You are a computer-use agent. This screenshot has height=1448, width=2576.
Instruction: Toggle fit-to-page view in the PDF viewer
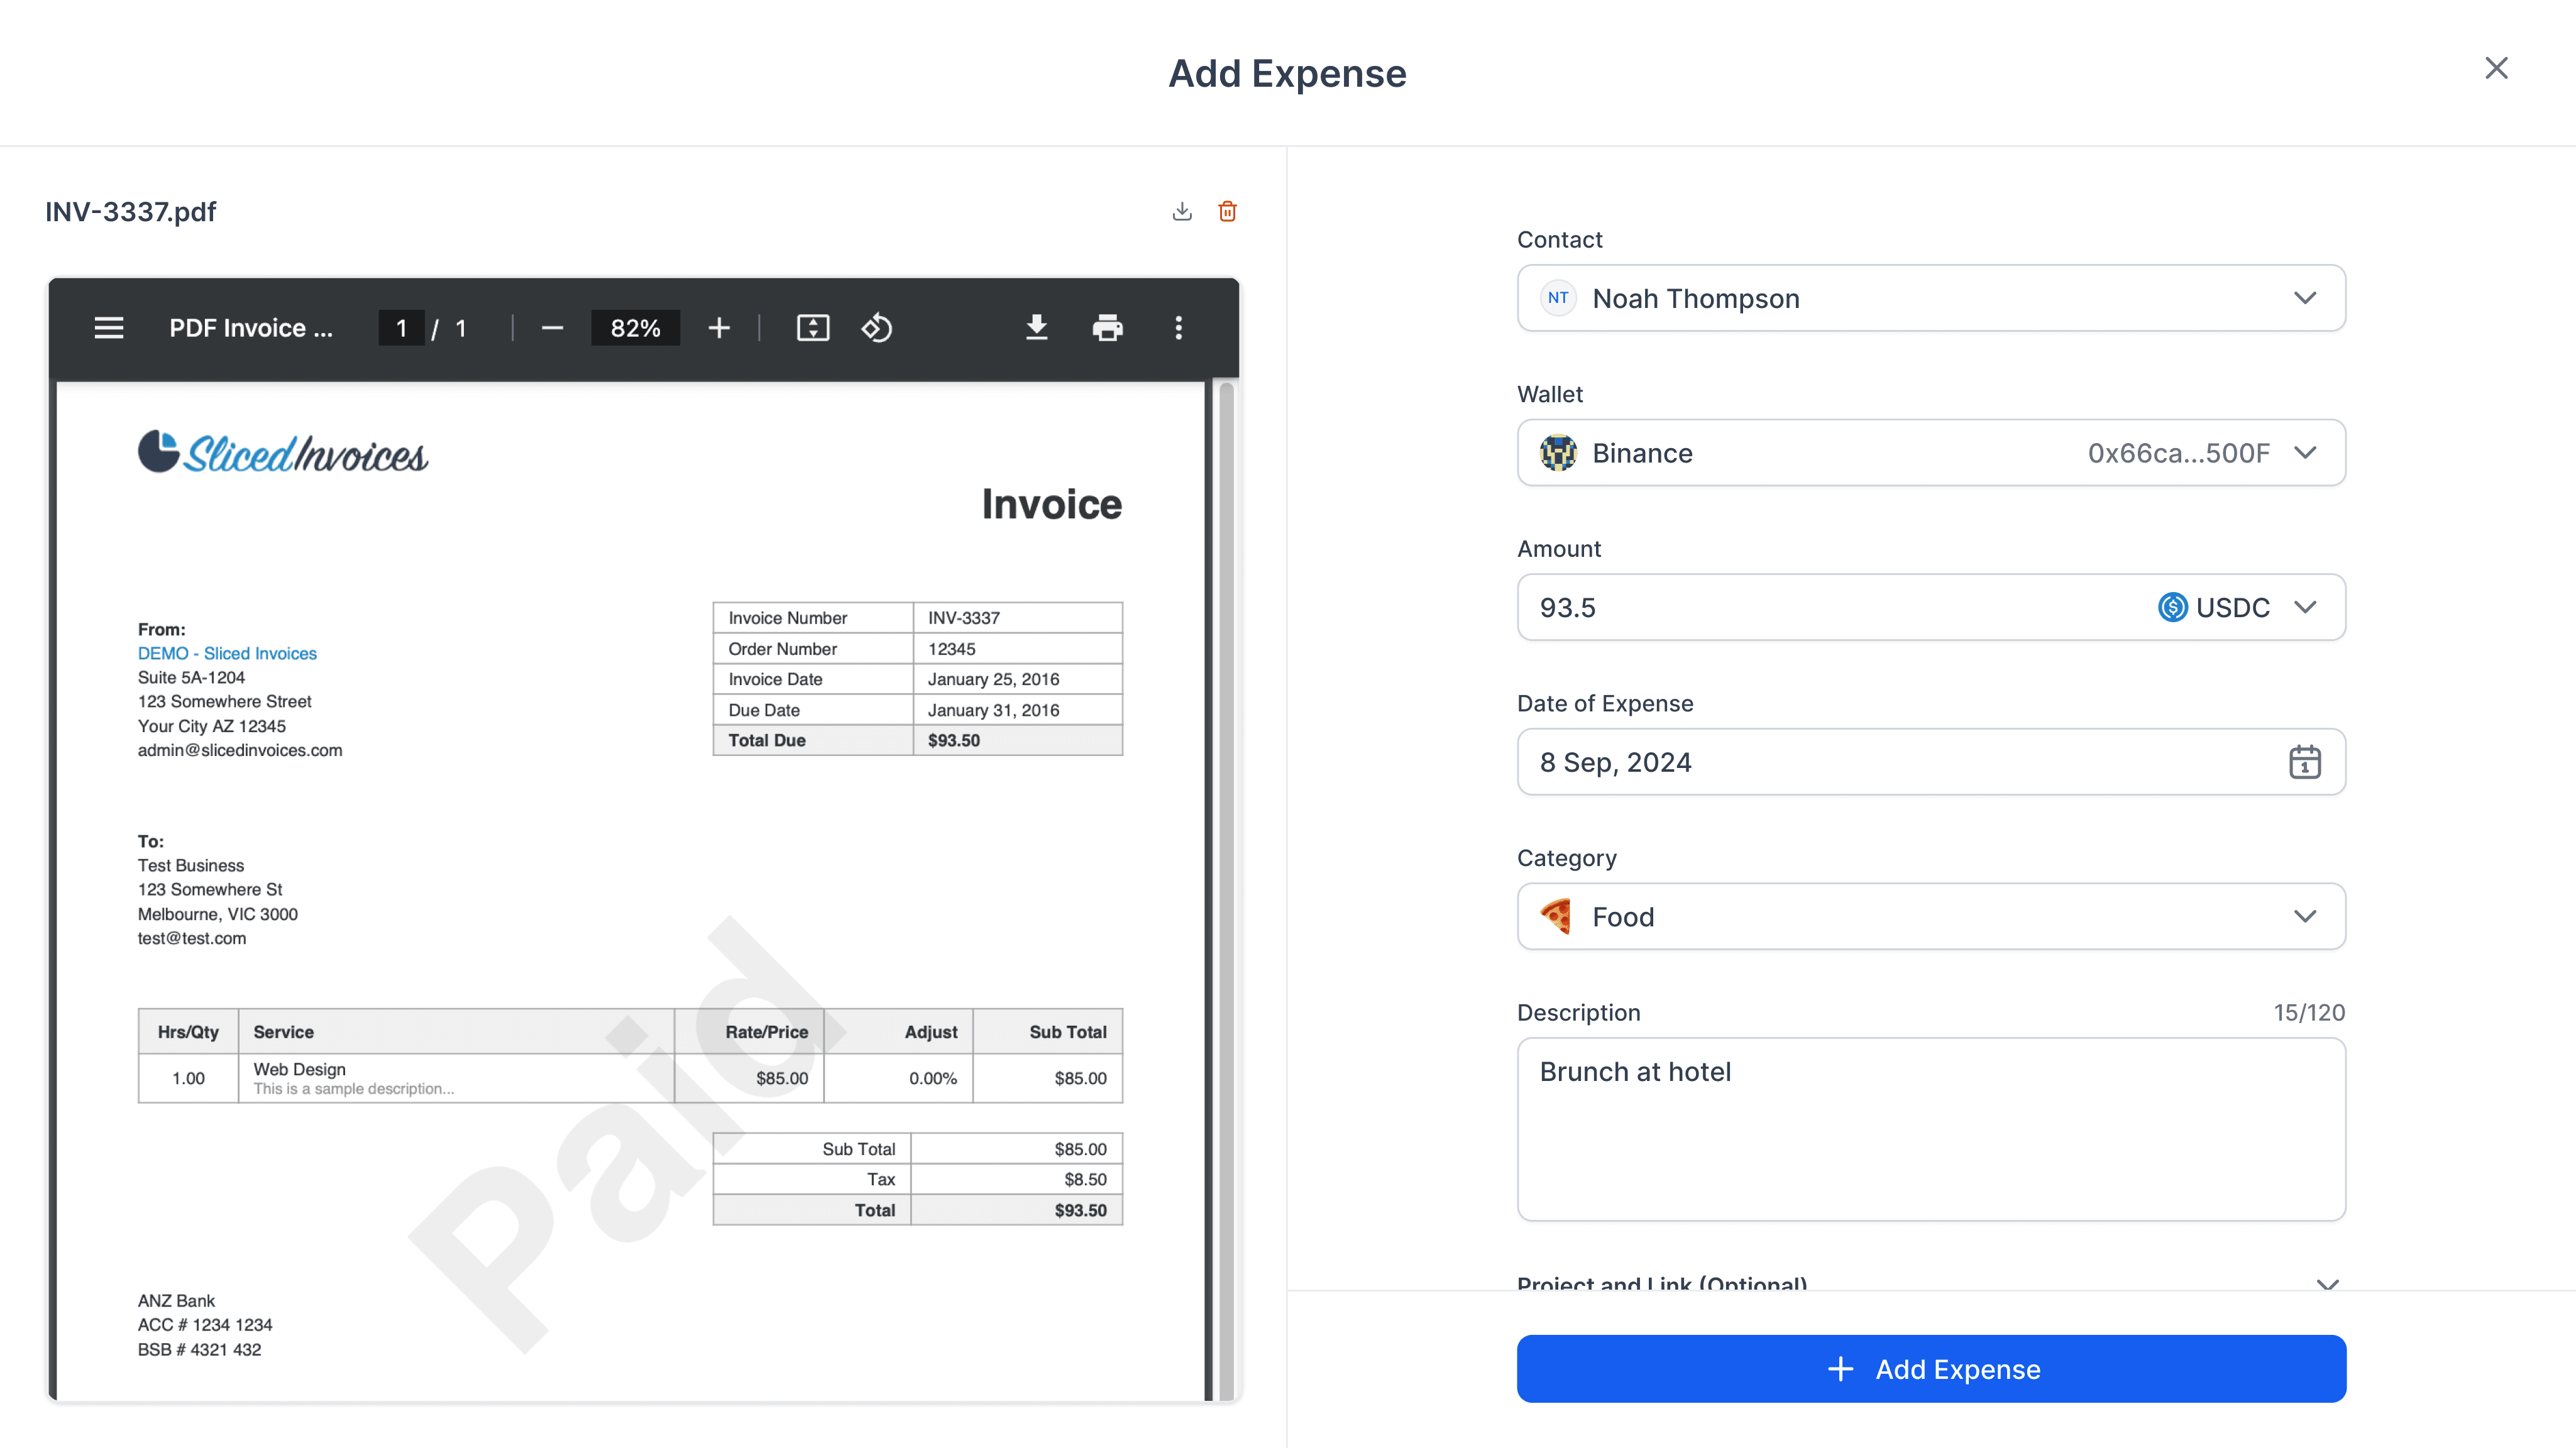813,328
